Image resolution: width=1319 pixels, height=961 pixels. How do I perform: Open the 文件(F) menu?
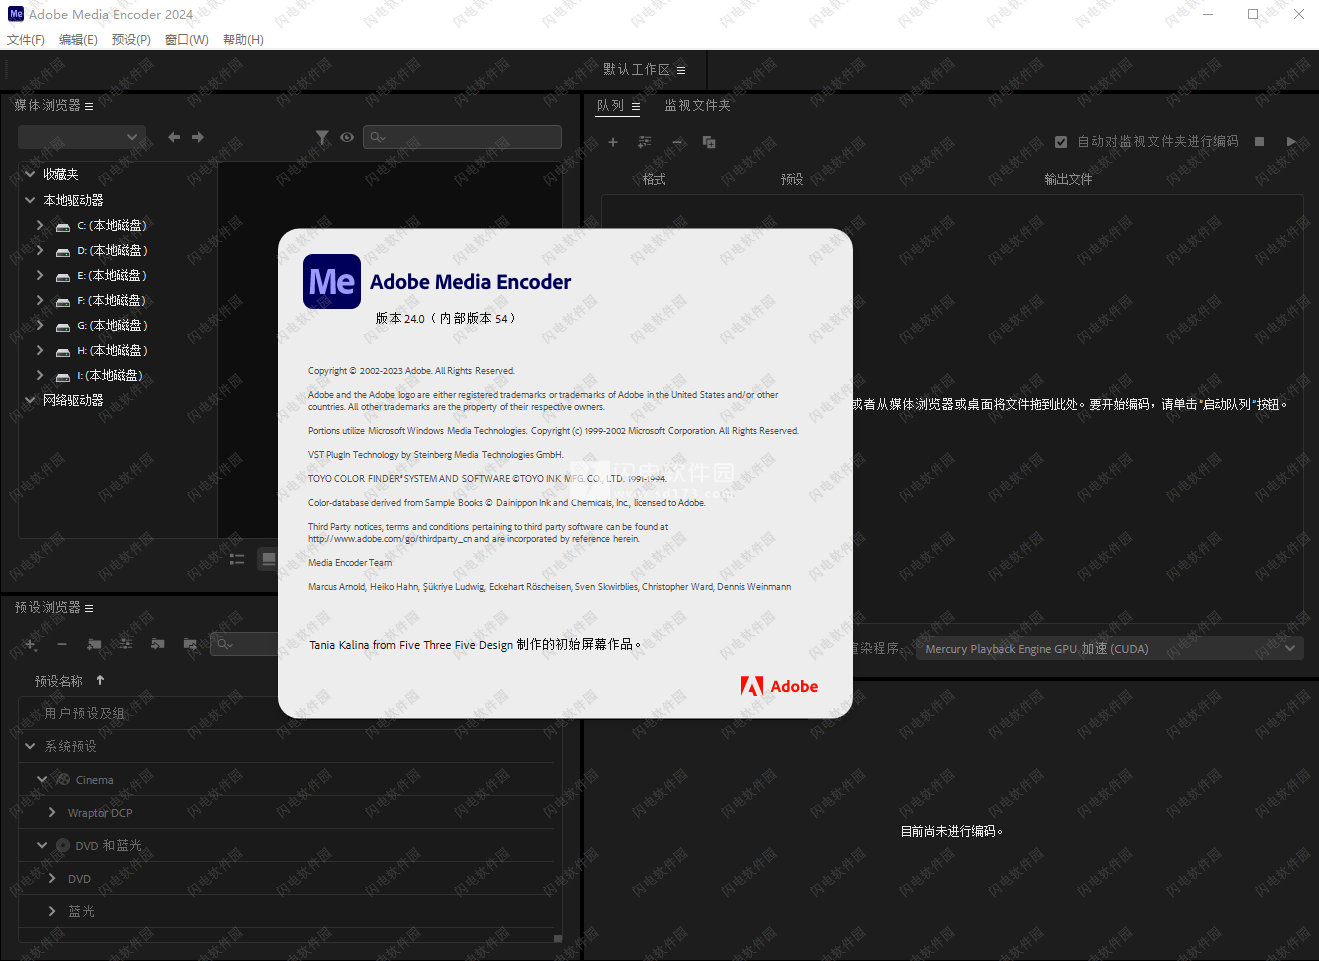pos(26,40)
